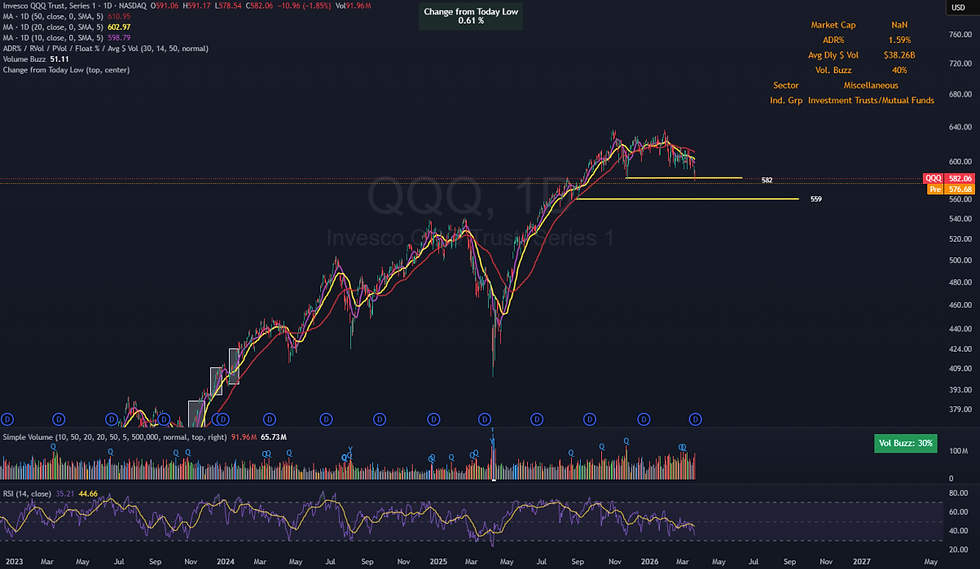Click the RSI average value 44.66

point(88,493)
